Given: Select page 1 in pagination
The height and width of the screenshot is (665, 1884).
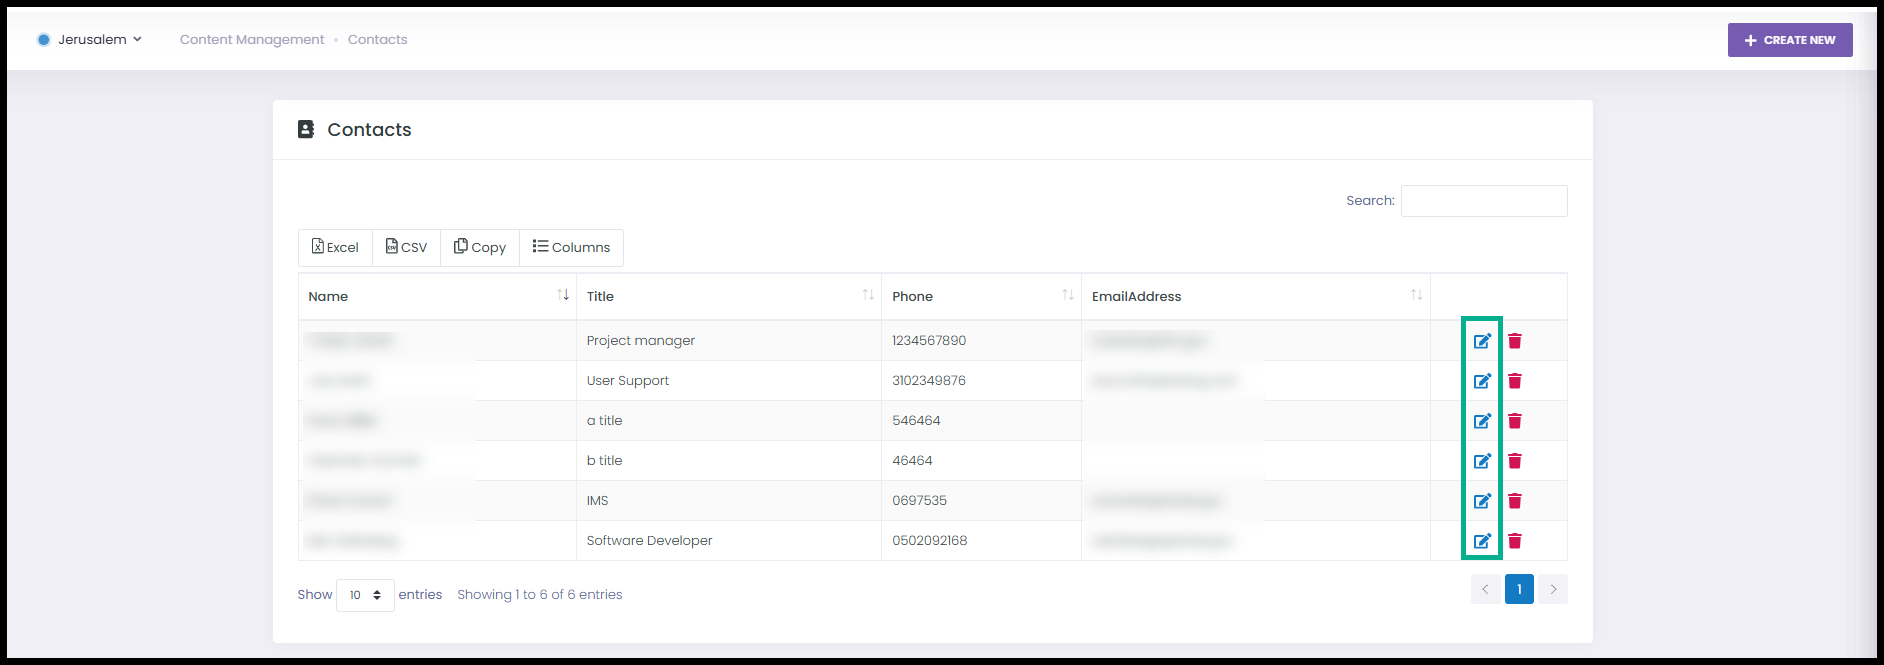Looking at the screenshot, I should (1519, 589).
